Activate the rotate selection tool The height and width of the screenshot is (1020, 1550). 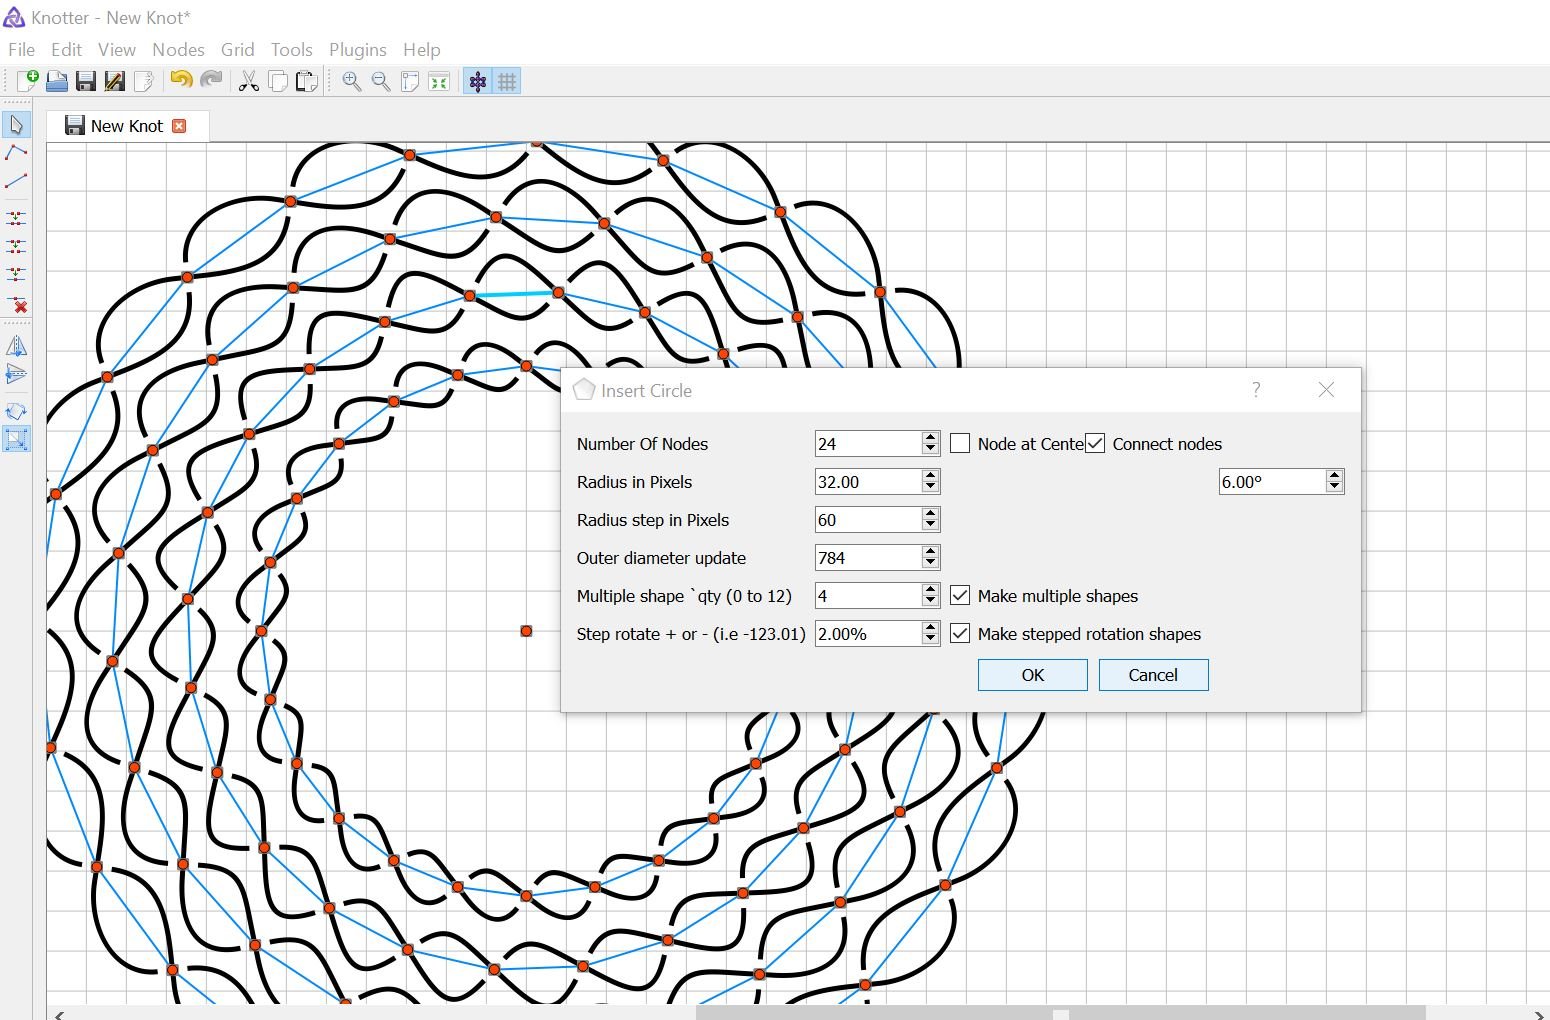16,411
